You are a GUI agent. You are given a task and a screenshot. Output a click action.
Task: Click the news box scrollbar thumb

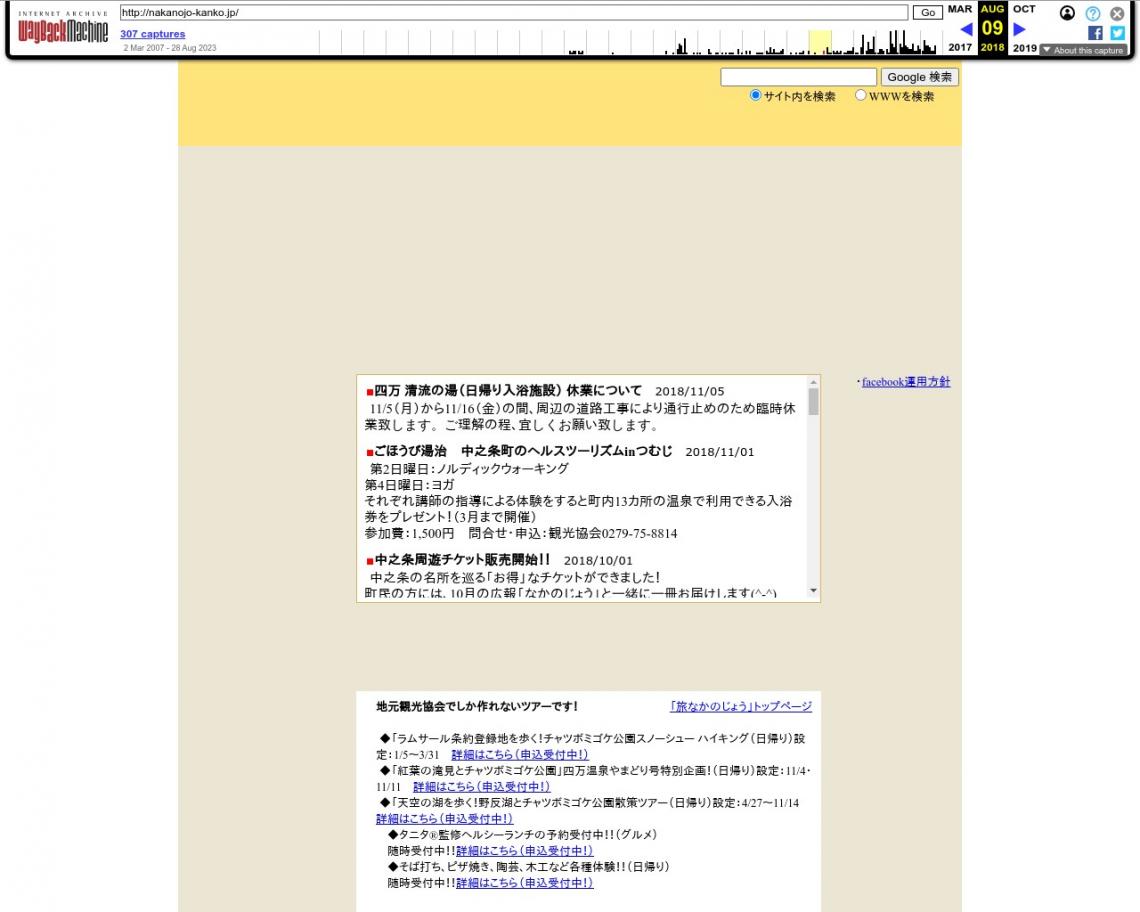[814, 401]
